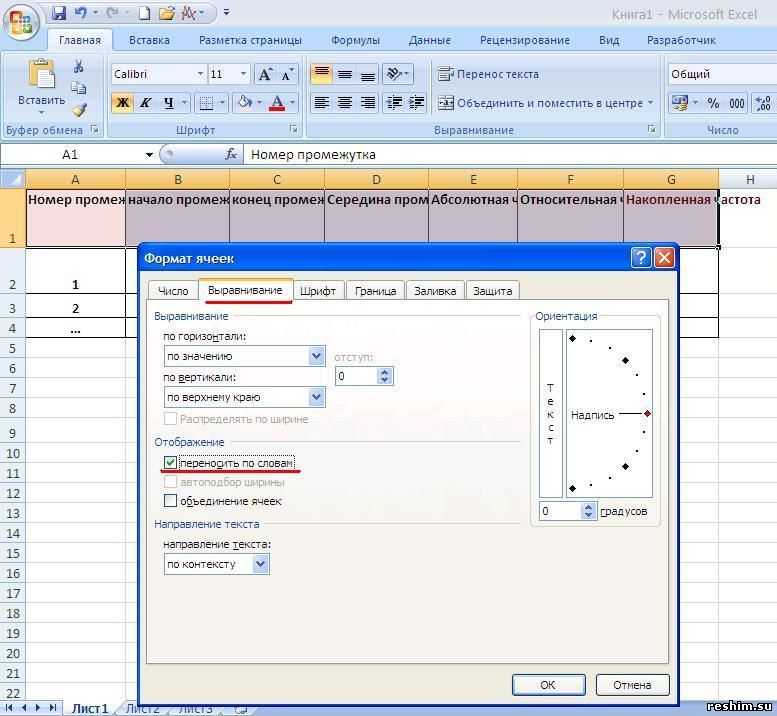Click the Paste (Вставить) icon
777x716 pixels.
point(42,74)
